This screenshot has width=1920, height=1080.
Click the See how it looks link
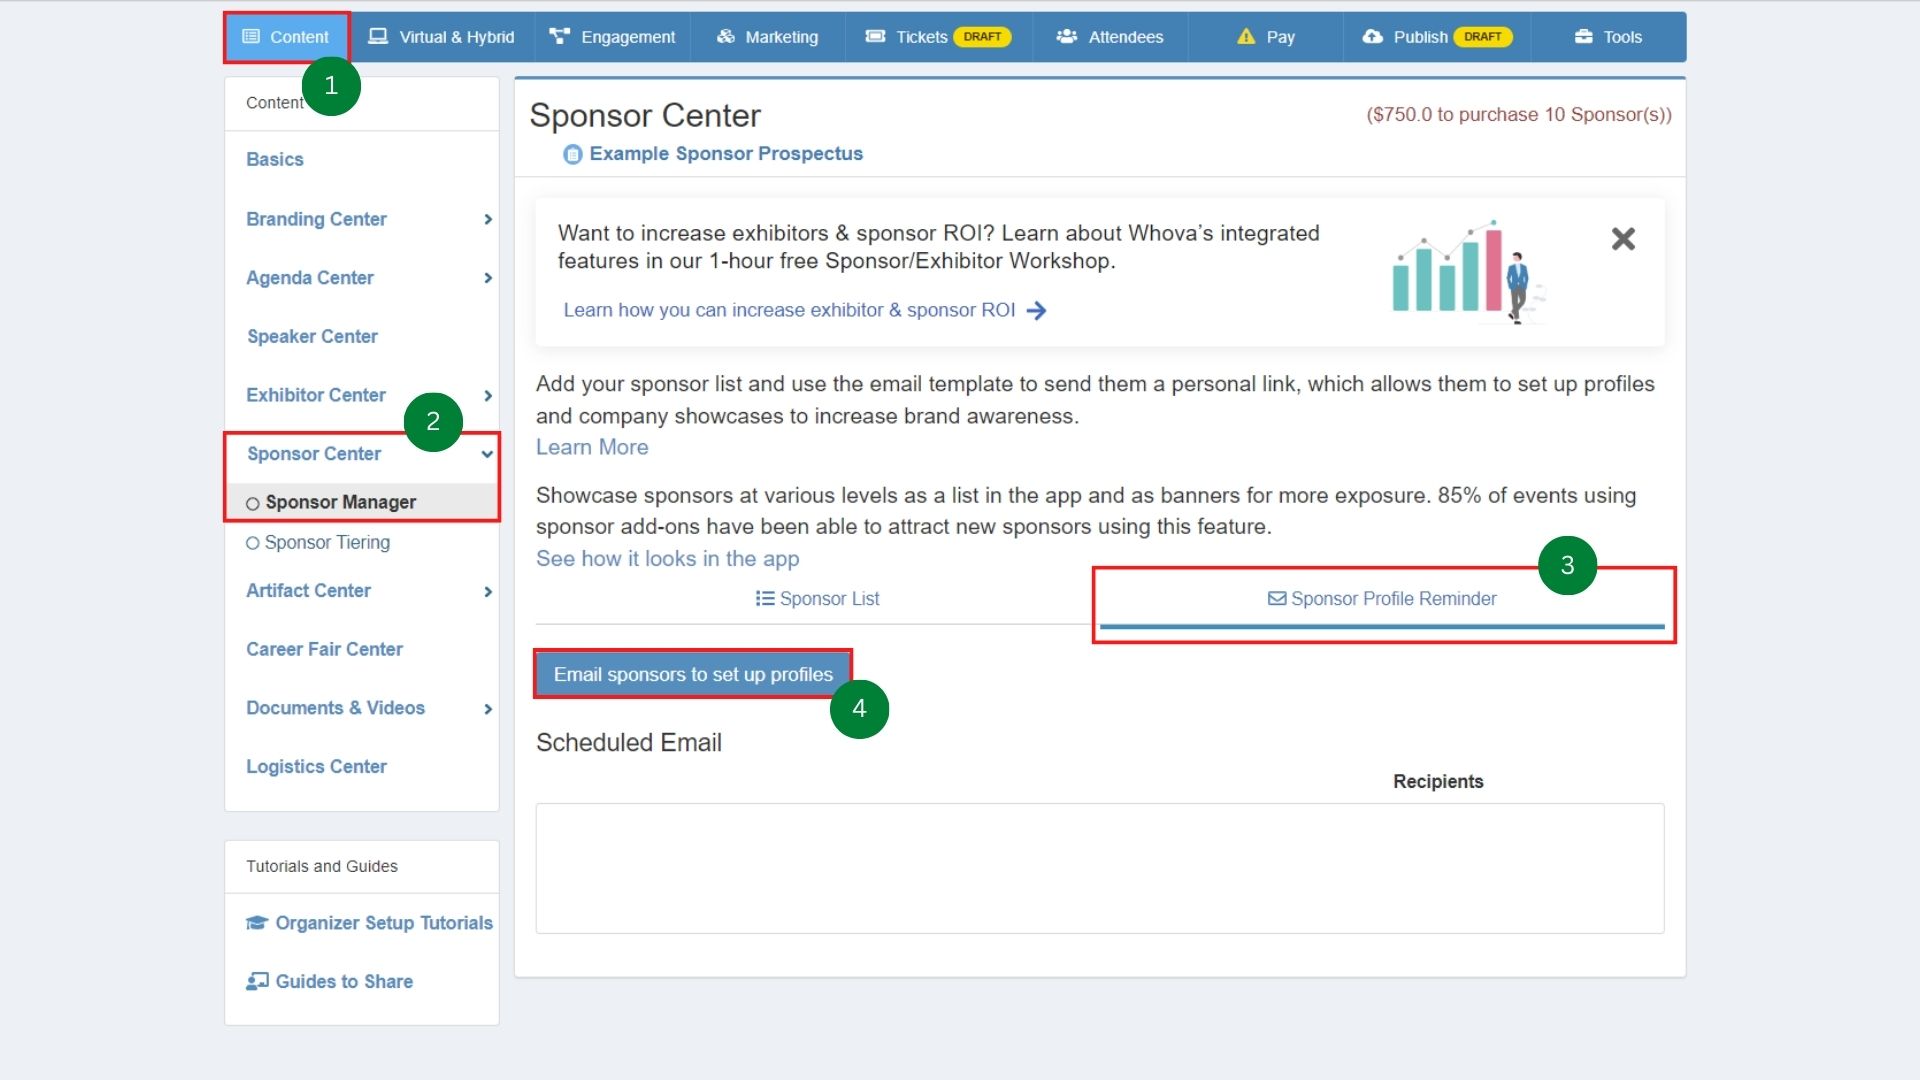[x=667, y=559]
